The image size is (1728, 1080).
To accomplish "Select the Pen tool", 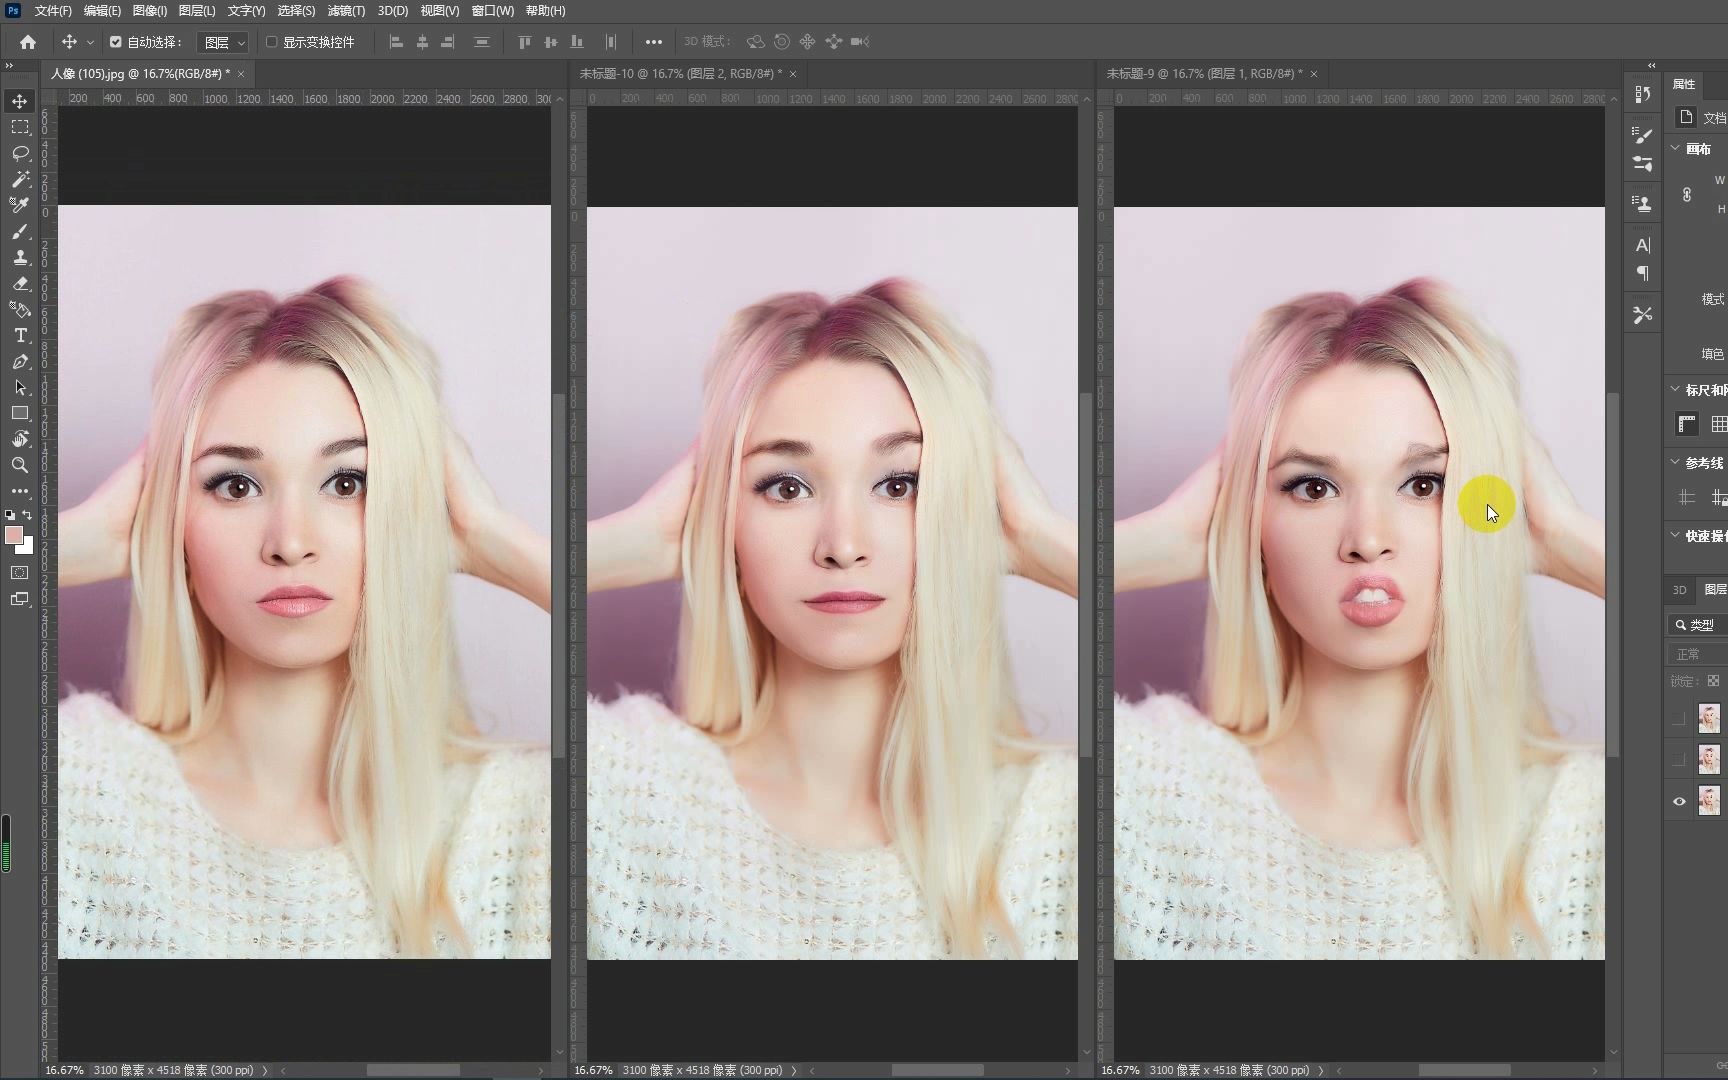I will pyautogui.click(x=19, y=361).
